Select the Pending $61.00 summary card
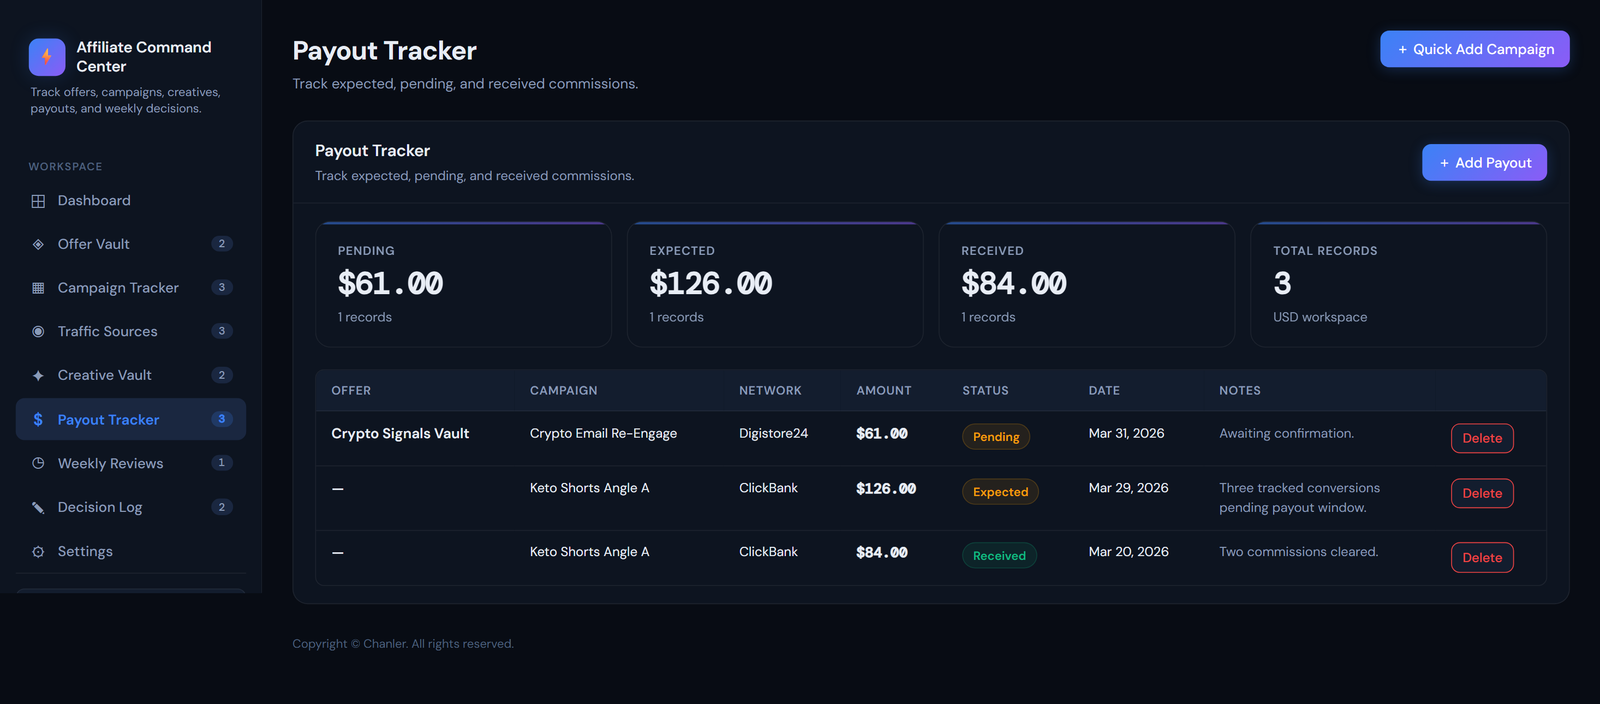The height and width of the screenshot is (704, 1600). [463, 285]
